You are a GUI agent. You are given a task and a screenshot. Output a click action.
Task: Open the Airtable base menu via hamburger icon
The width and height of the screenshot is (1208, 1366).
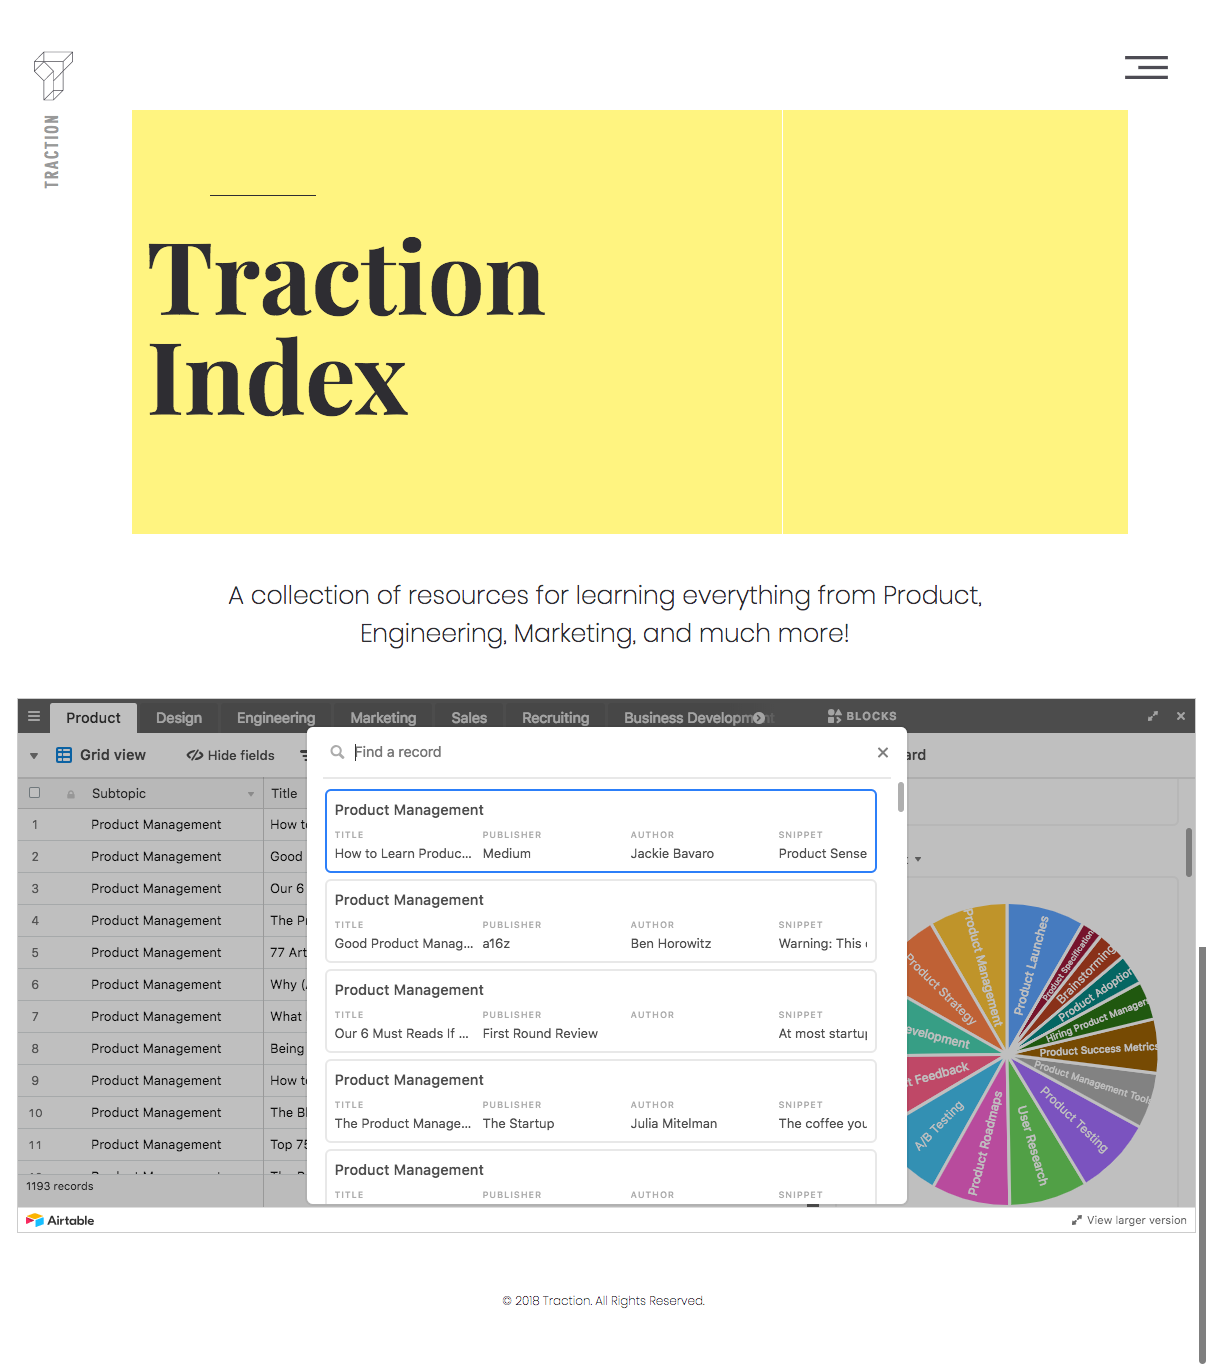pyautogui.click(x=33, y=716)
